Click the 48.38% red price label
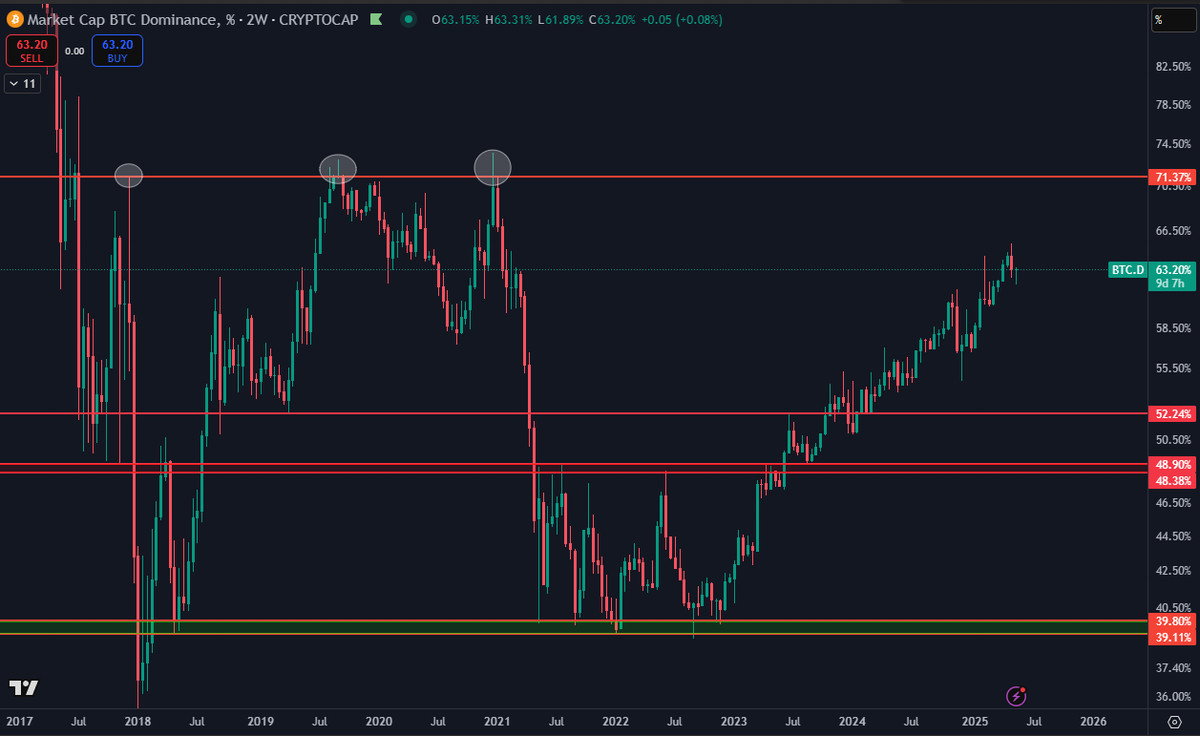Screen dimensions: 1200x736 [1173, 481]
